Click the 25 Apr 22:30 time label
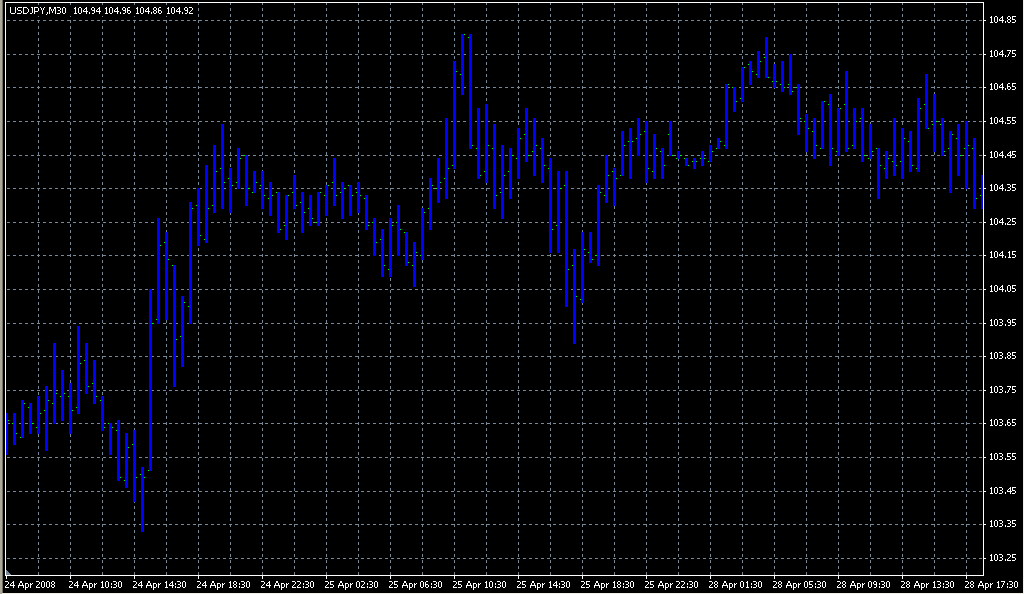This screenshot has width=1024, height=594. click(671, 585)
